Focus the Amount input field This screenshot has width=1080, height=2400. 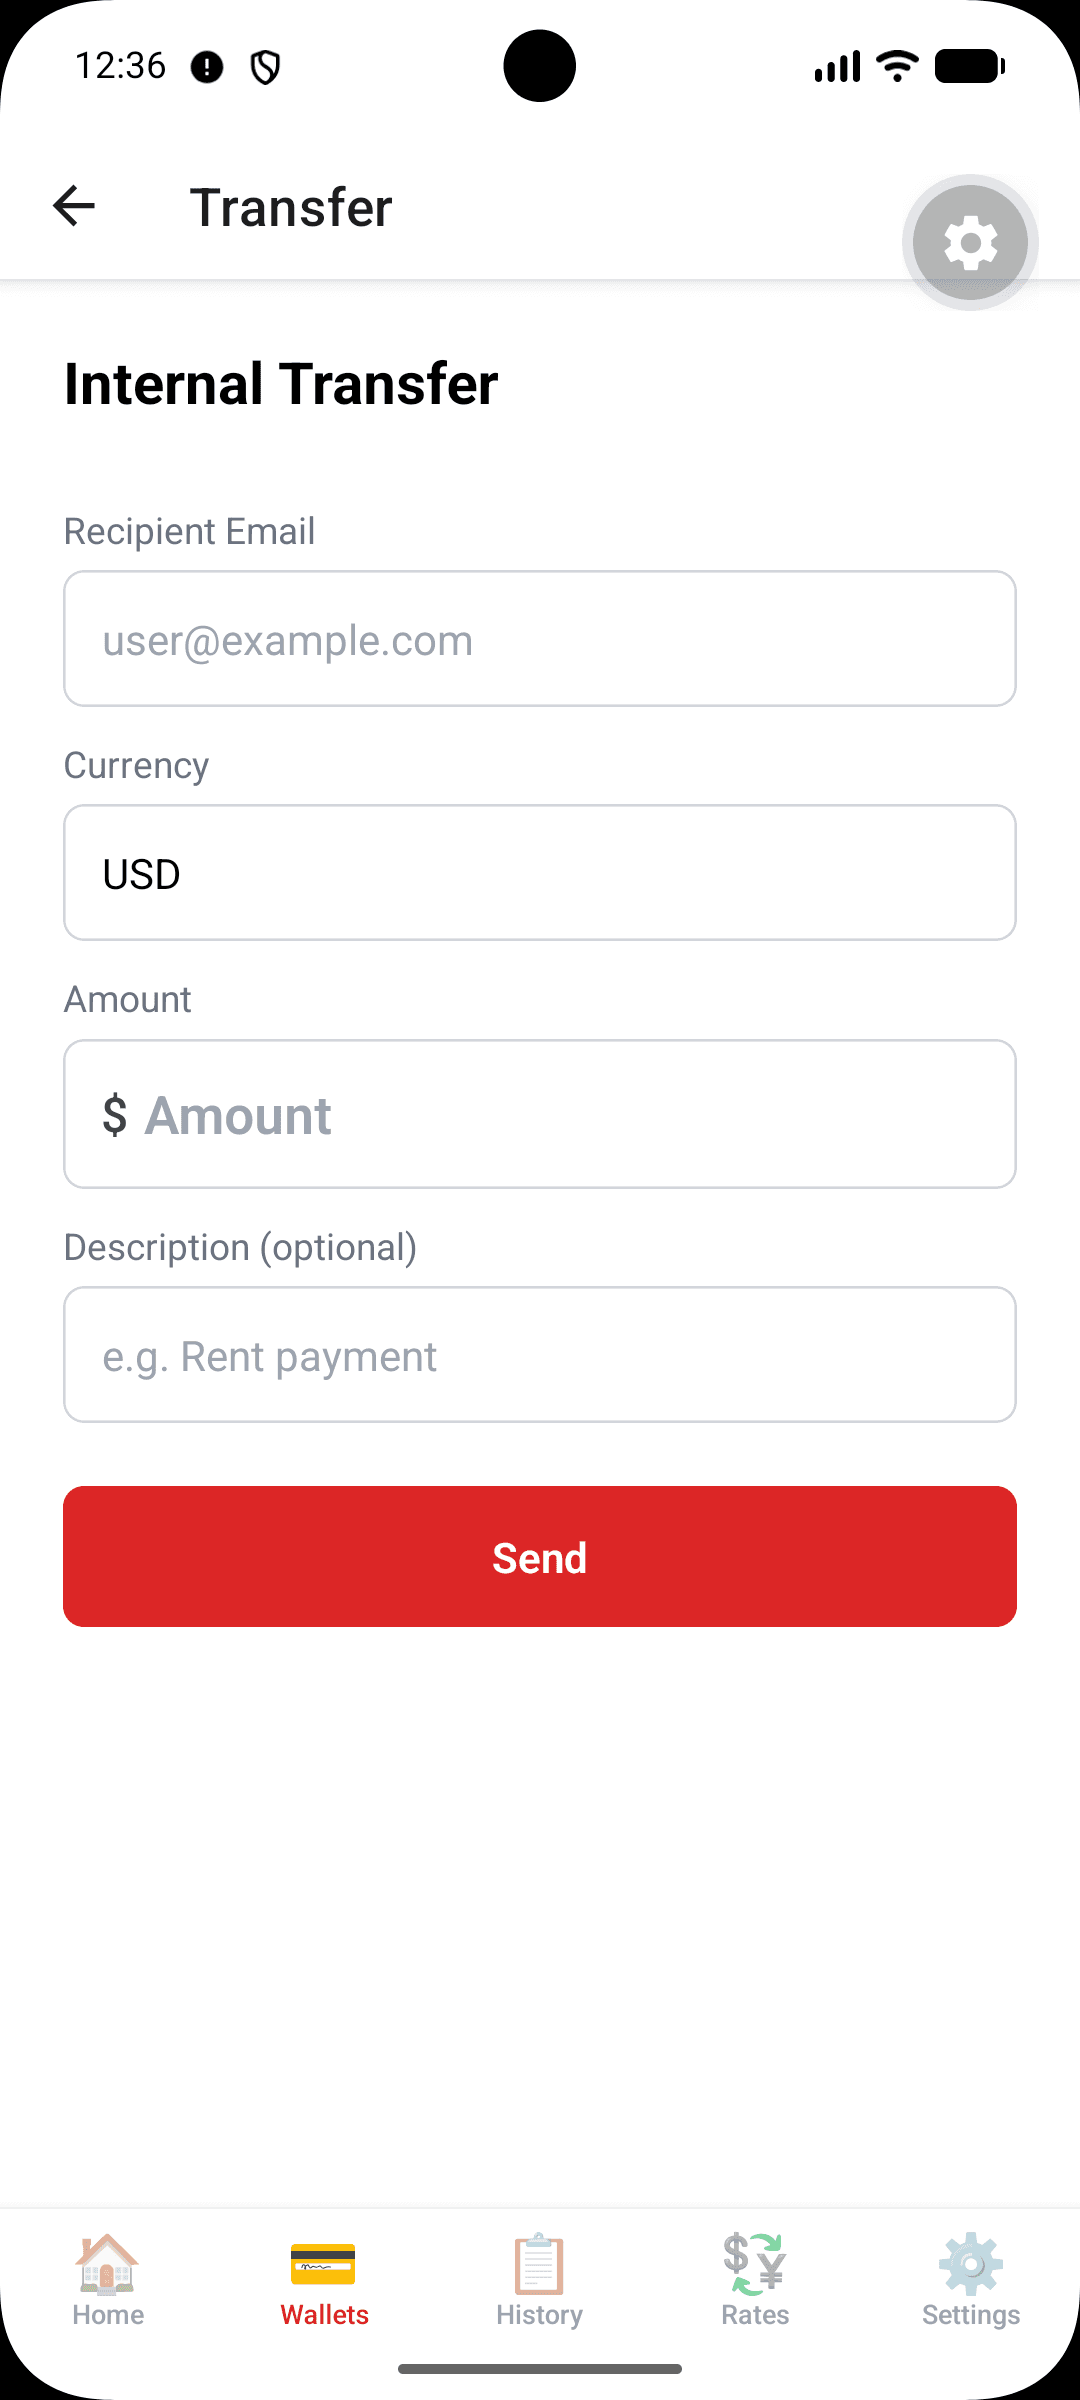click(x=540, y=1114)
